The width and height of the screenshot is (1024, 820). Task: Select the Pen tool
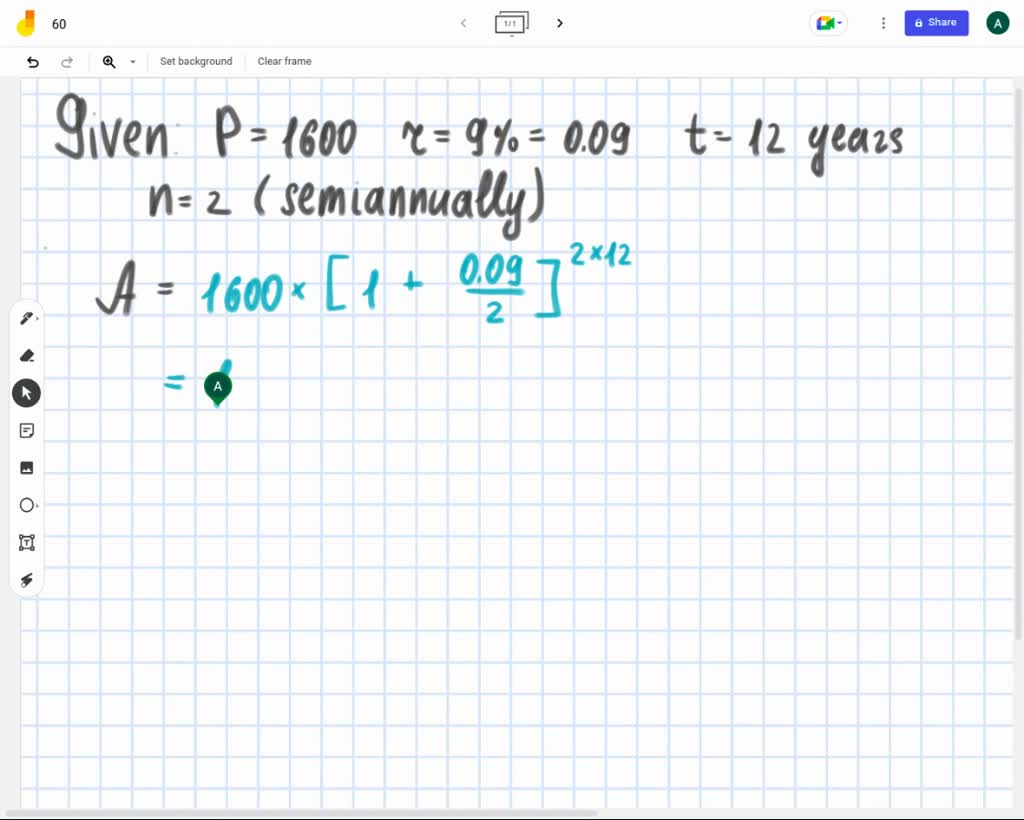point(27,317)
